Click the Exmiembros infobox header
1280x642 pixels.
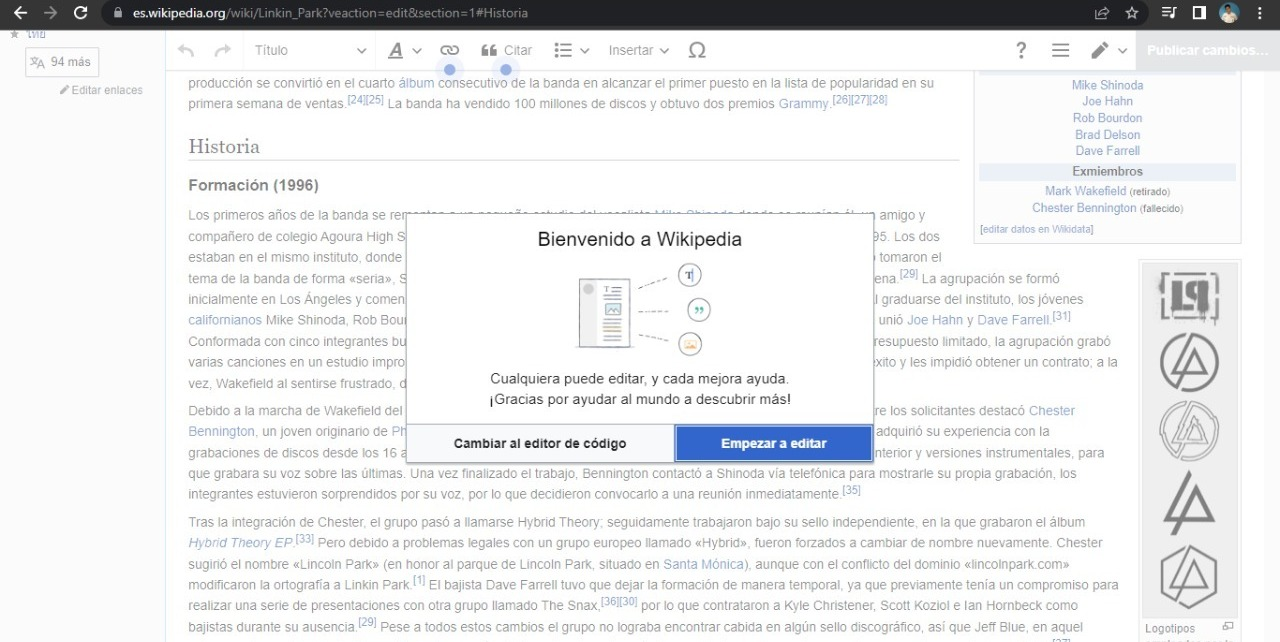pyautogui.click(x=1107, y=172)
